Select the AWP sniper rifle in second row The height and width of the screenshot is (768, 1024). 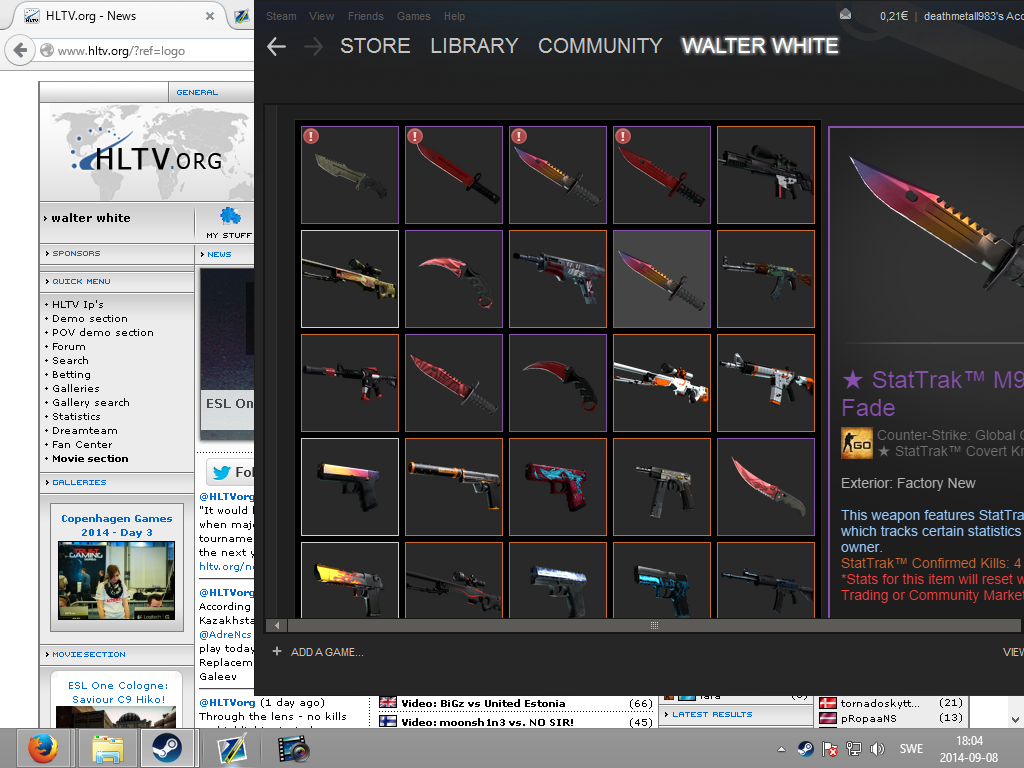350,279
